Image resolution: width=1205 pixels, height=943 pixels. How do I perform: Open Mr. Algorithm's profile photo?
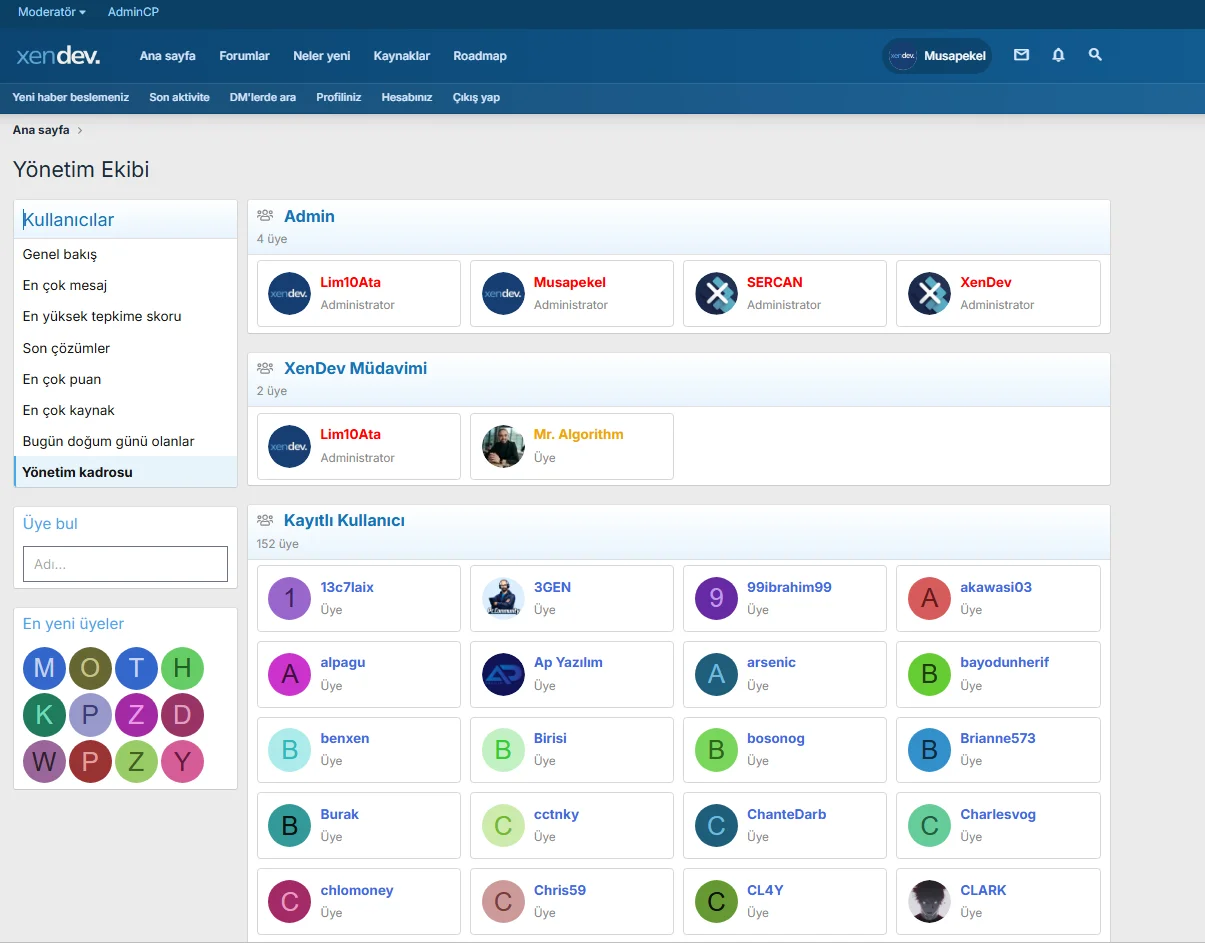tap(503, 446)
